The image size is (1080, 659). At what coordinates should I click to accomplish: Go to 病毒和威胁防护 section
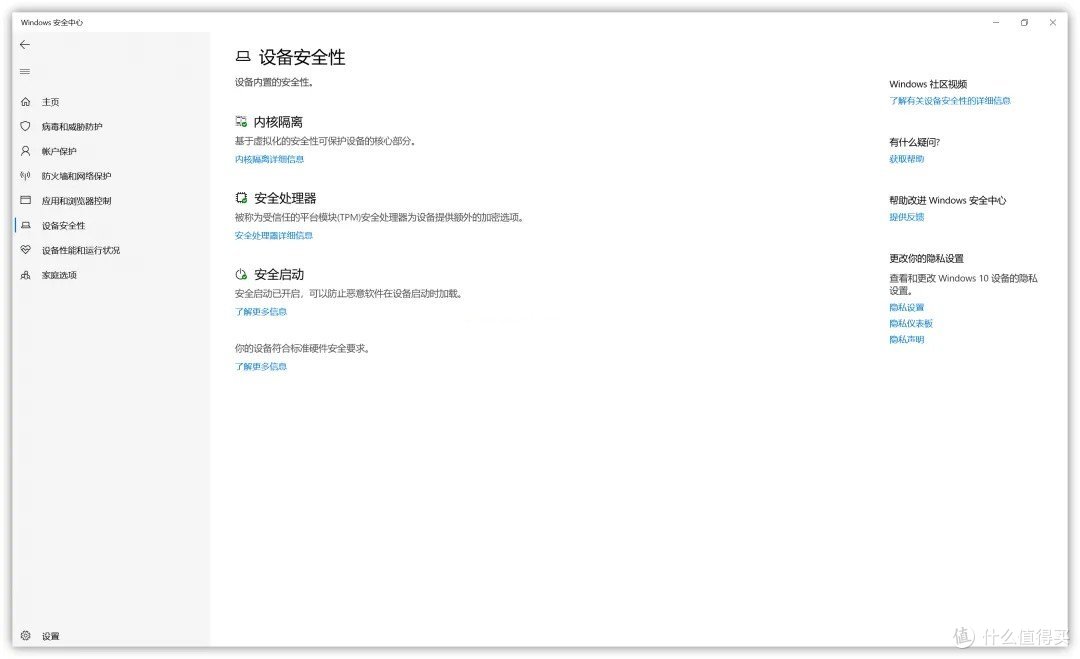coord(72,127)
